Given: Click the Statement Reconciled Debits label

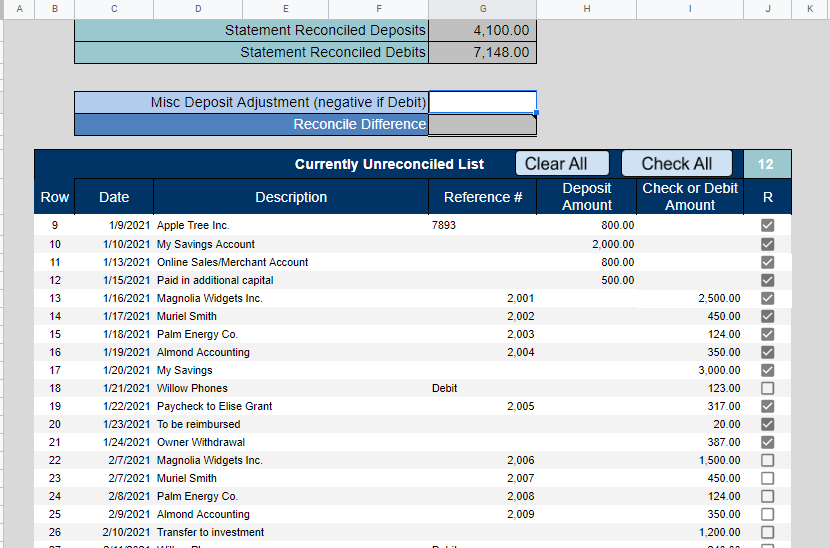Looking at the screenshot, I should 332,52.
